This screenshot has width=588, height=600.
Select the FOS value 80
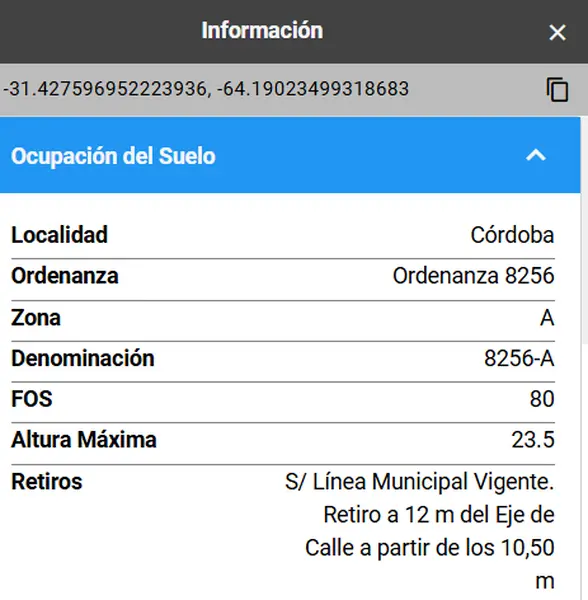(542, 399)
